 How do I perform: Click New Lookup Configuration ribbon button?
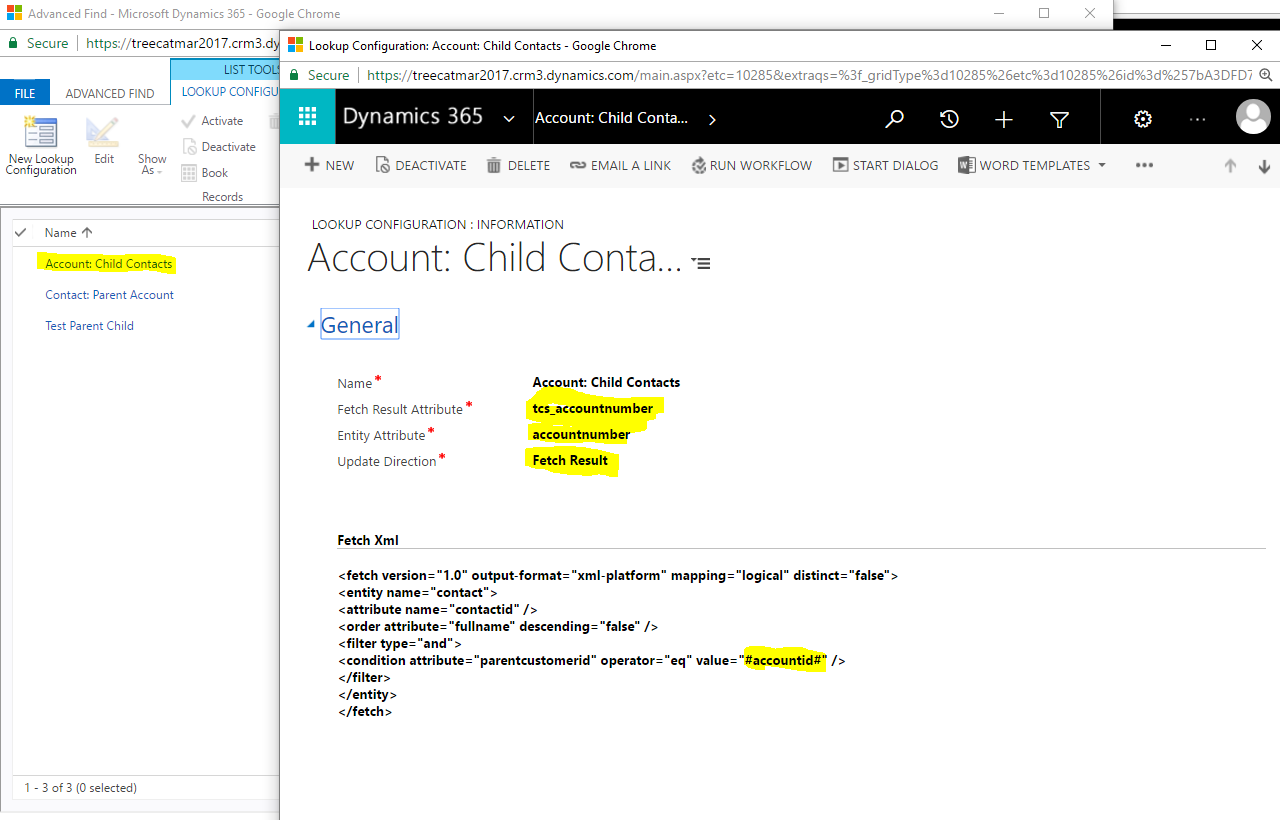41,147
